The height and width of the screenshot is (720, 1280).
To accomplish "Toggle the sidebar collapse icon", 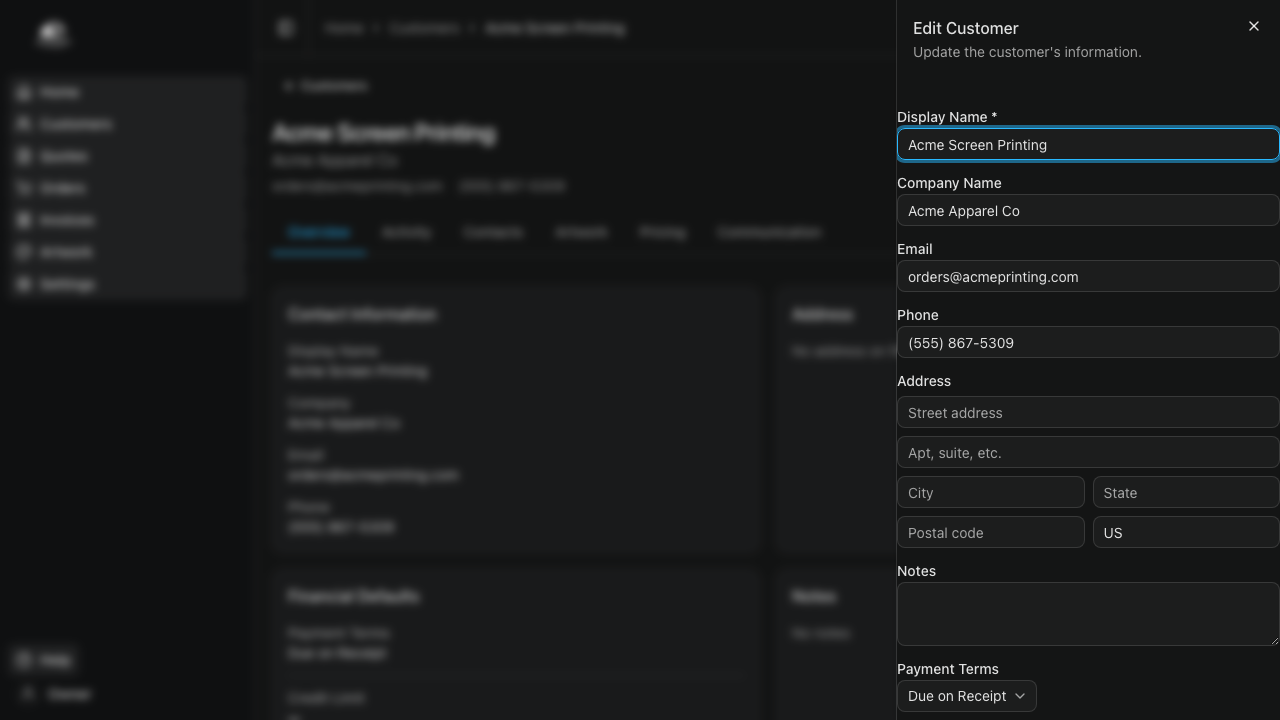I will [x=286, y=28].
